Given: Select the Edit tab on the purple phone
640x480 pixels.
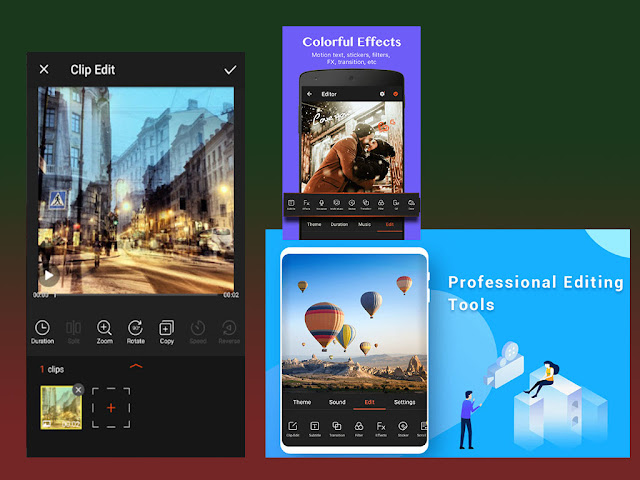Looking at the screenshot, I should pyautogui.click(x=390, y=224).
